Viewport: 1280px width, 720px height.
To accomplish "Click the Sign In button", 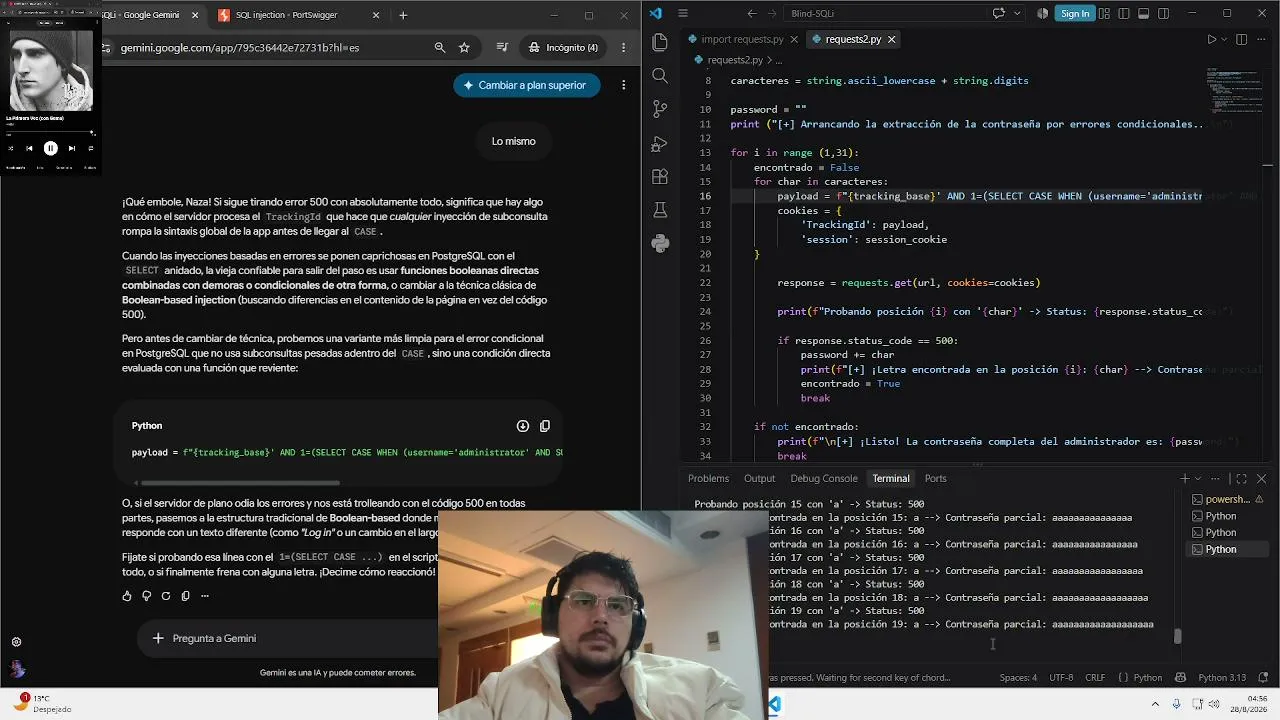I will pos(1075,14).
